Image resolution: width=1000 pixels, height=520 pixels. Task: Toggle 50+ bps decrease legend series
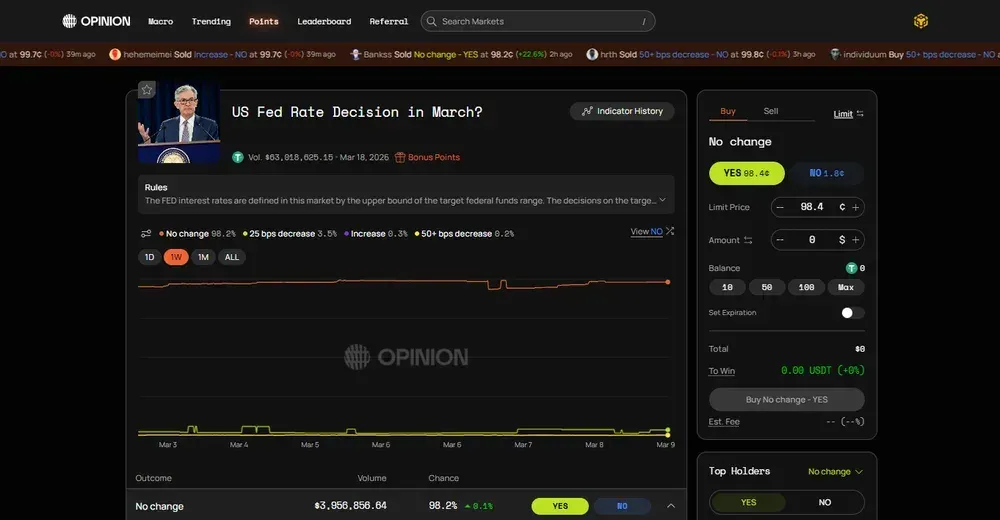tap(464, 234)
